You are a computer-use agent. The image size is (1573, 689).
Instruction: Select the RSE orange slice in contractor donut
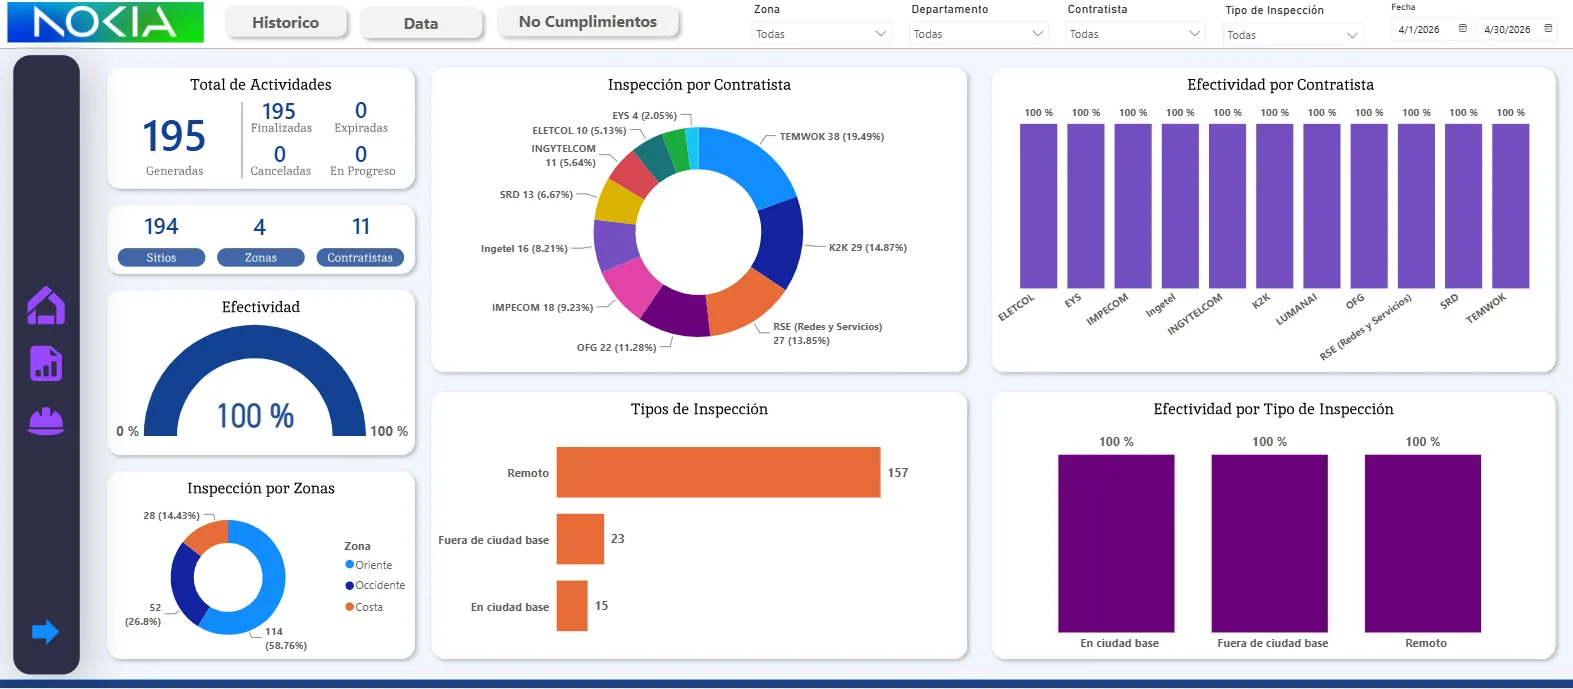(x=742, y=304)
